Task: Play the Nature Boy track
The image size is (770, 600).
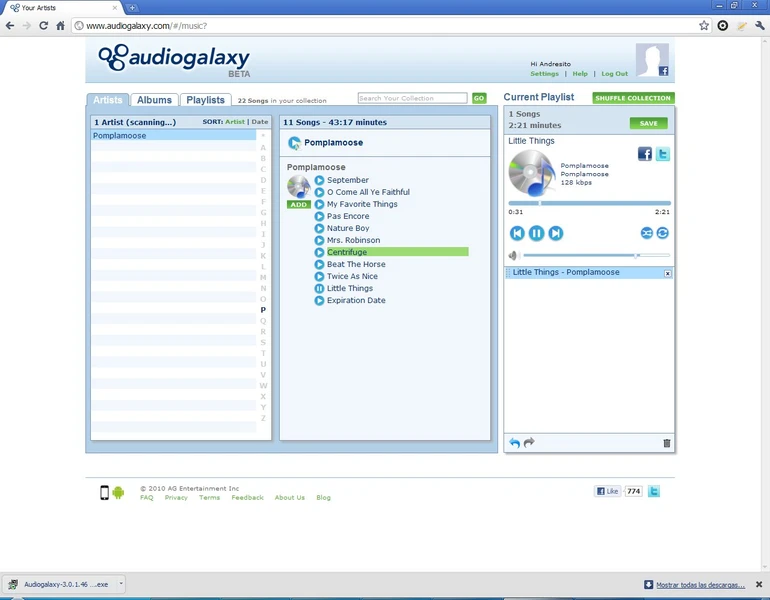Action: click(x=319, y=228)
